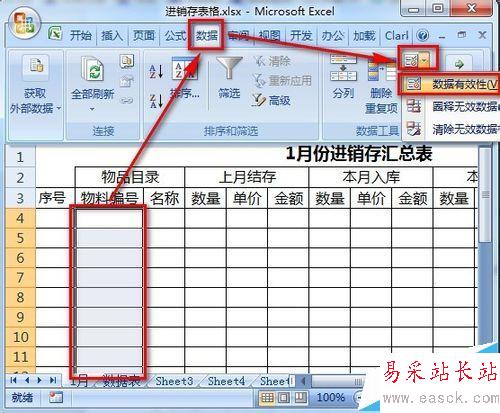Open the Connections icon in 连接 group
The width and height of the screenshot is (500, 413).
pyautogui.click(x=127, y=61)
